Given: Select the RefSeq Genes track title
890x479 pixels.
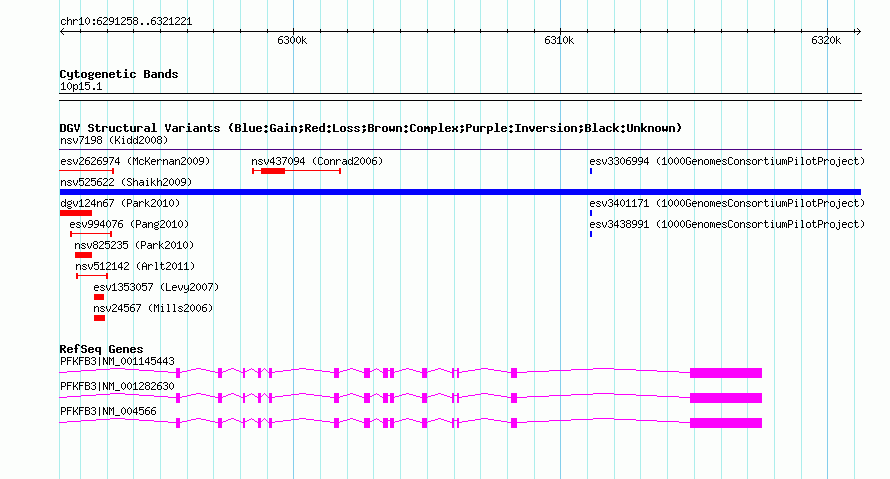Looking at the screenshot, I should 101,349.
